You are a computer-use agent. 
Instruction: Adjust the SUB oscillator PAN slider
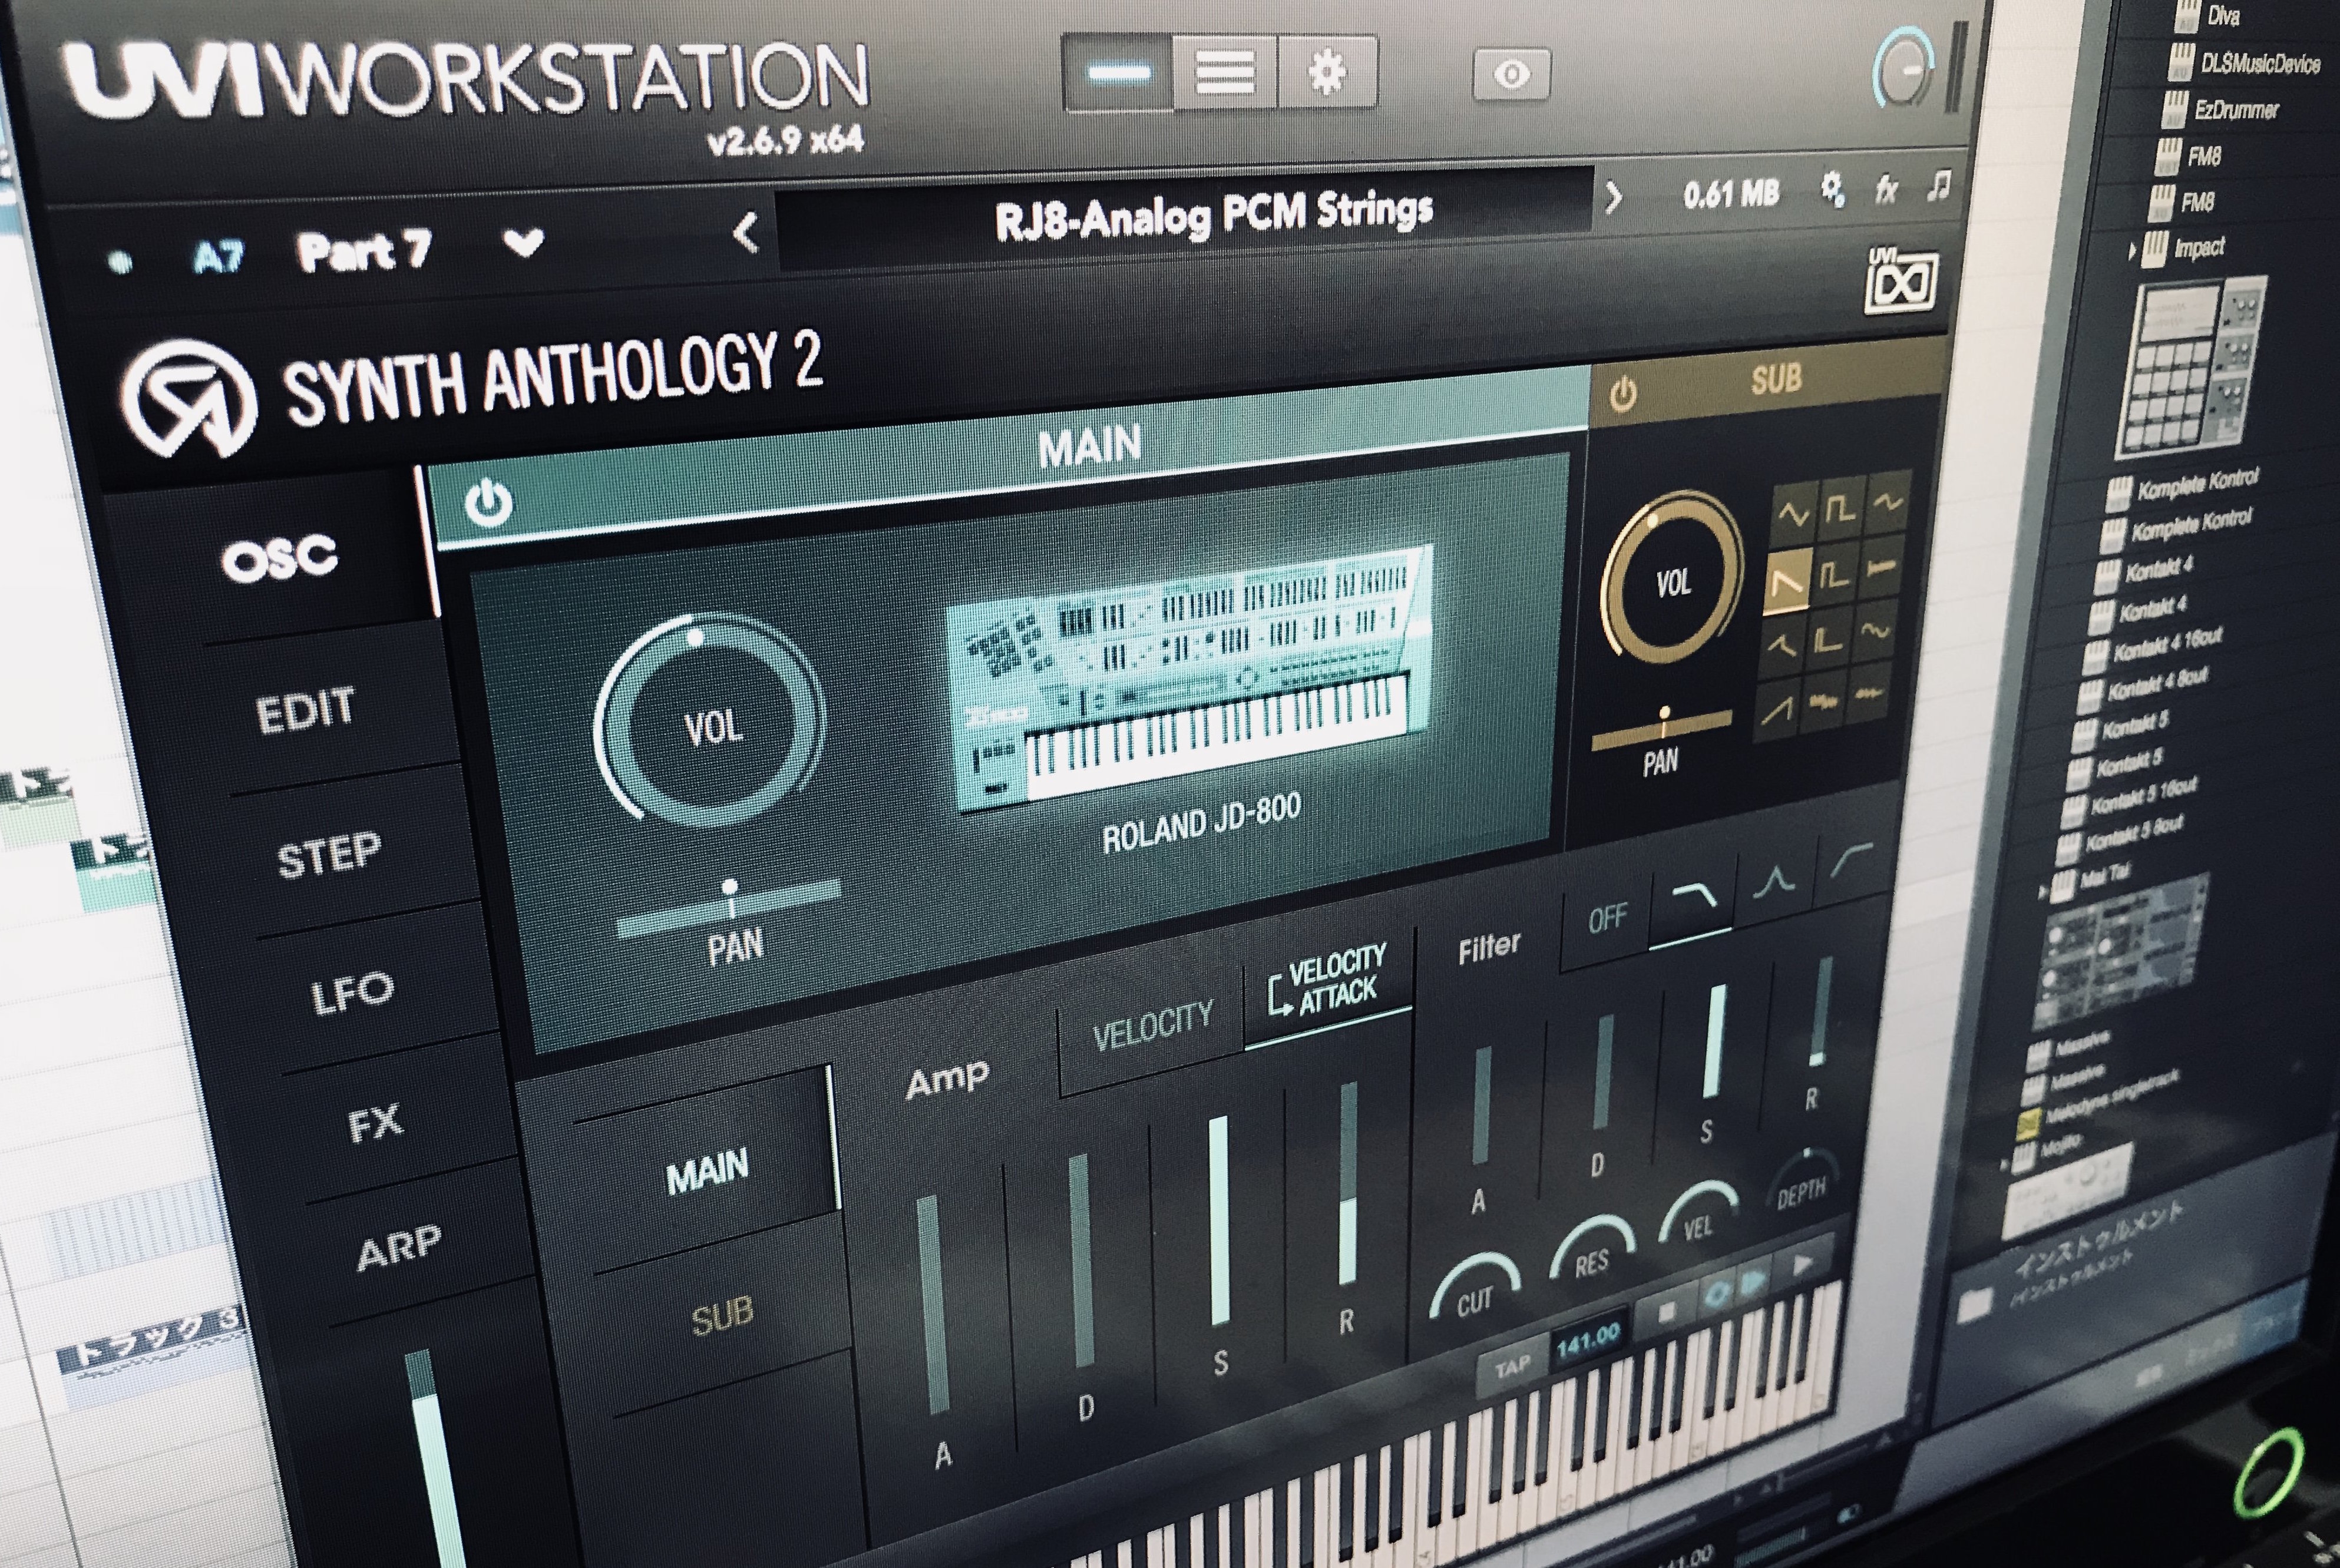click(1662, 728)
